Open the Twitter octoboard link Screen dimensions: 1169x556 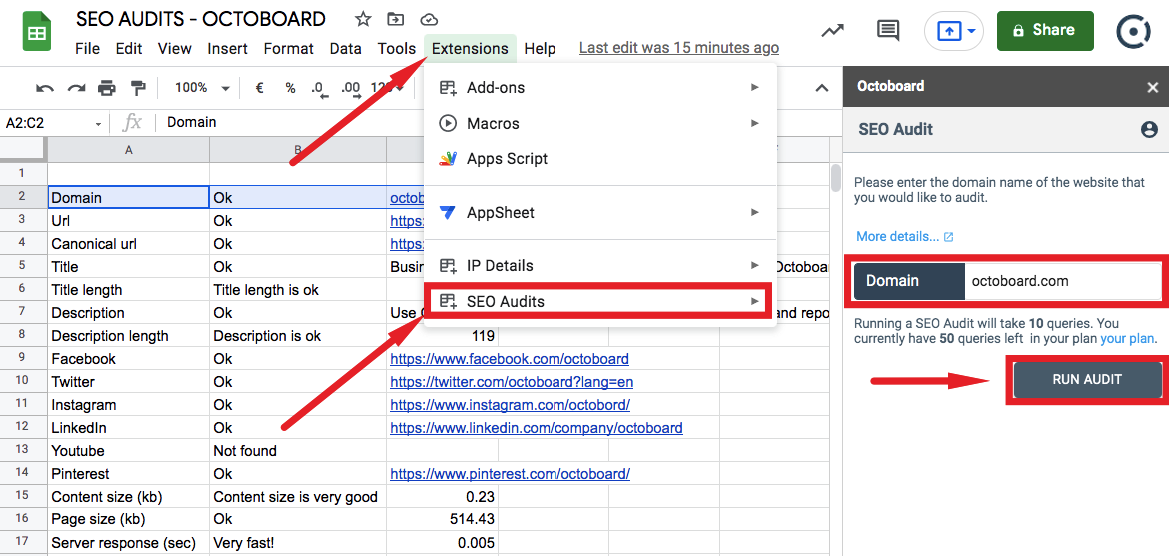[x=511, y=382]
